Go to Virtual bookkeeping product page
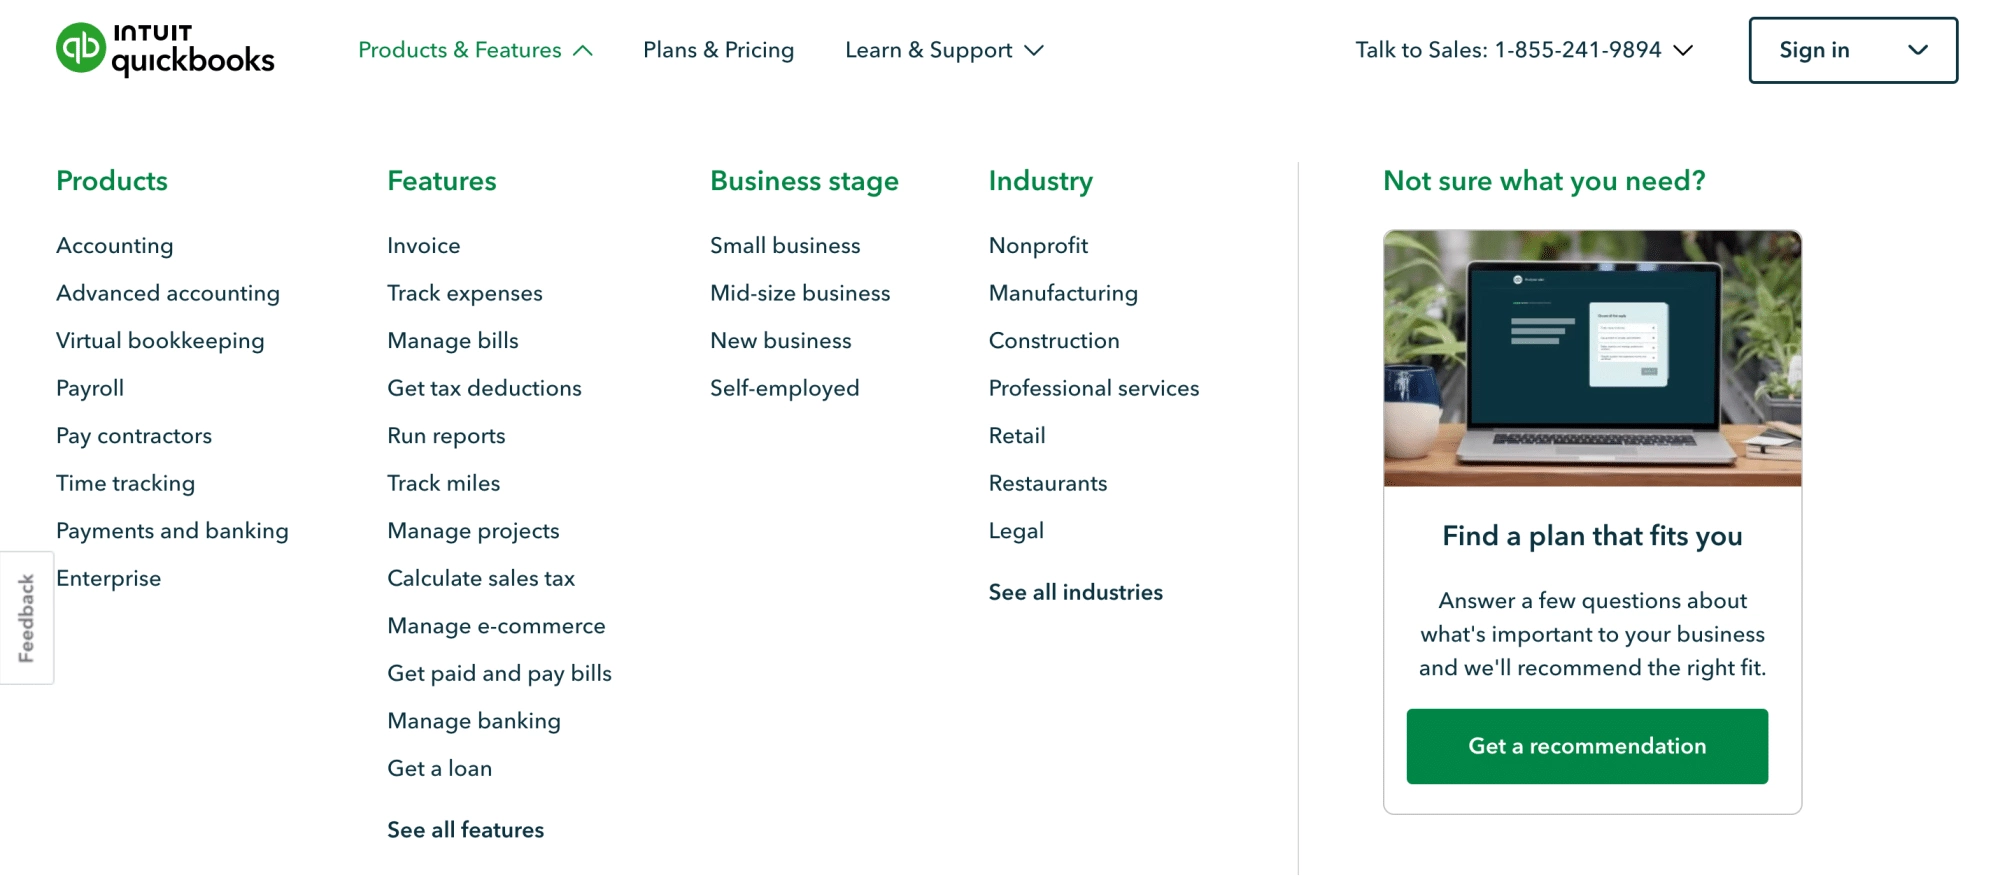Viewport: 2000px width, 880px height. tap(160, 341)
